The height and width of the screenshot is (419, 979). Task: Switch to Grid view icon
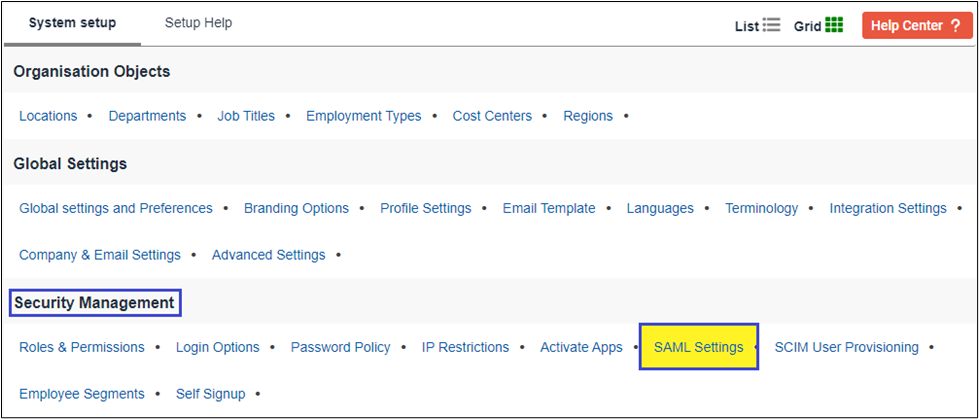coord(834,26)
